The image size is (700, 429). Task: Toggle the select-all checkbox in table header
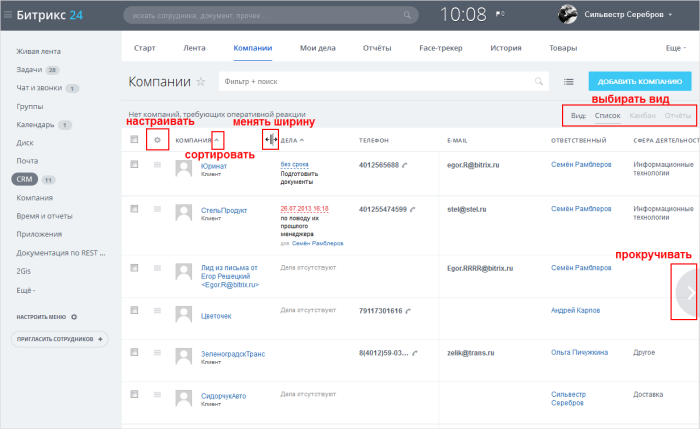pyautogui.click(x=134, y=139)
